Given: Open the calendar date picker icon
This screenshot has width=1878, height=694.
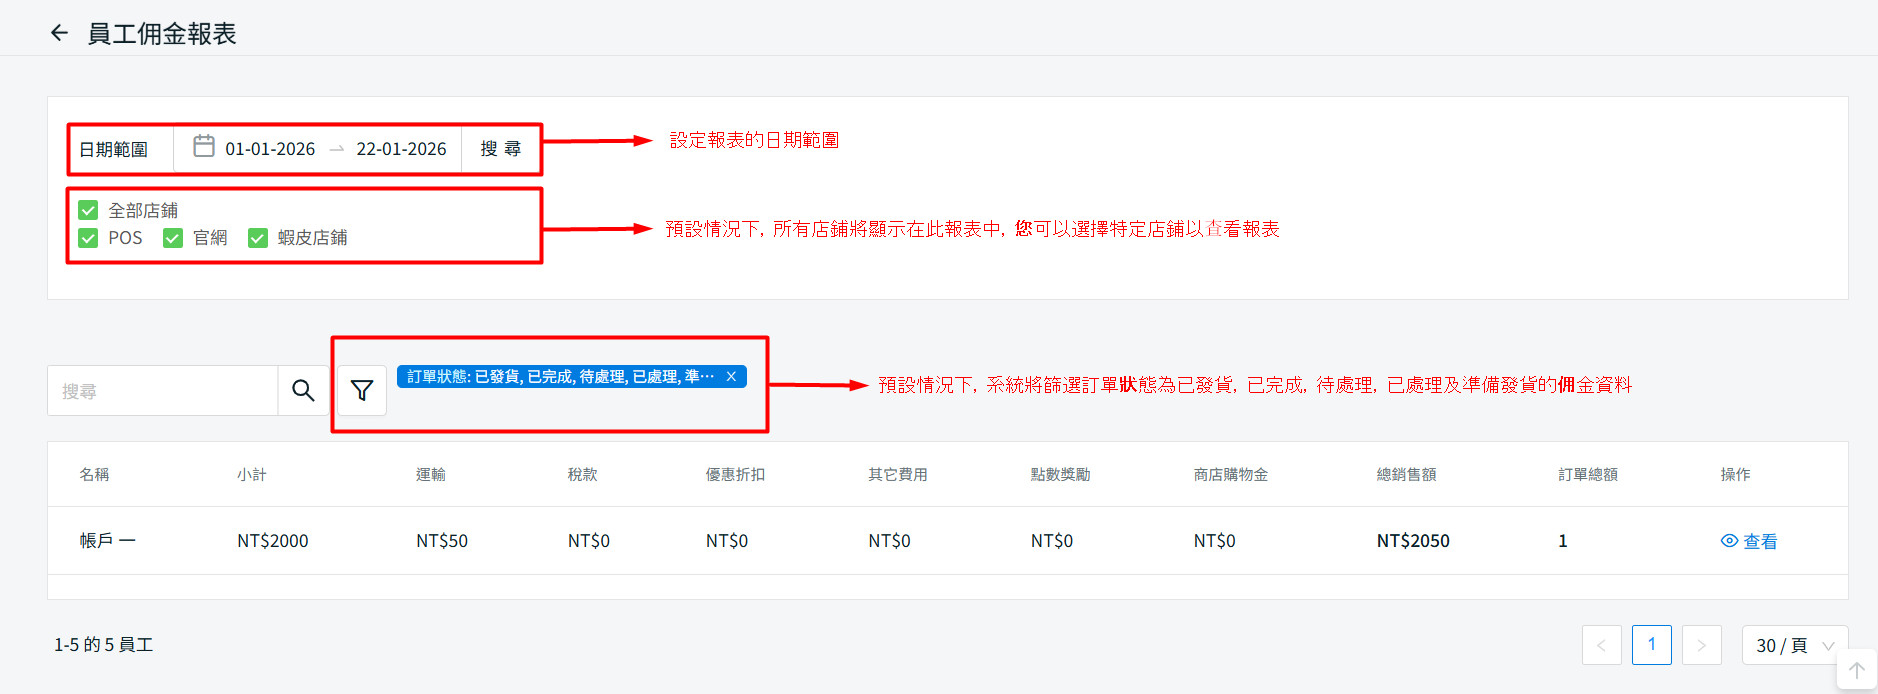Looking at the screenshot, I should pyautogui.click(x=204, y=146).
